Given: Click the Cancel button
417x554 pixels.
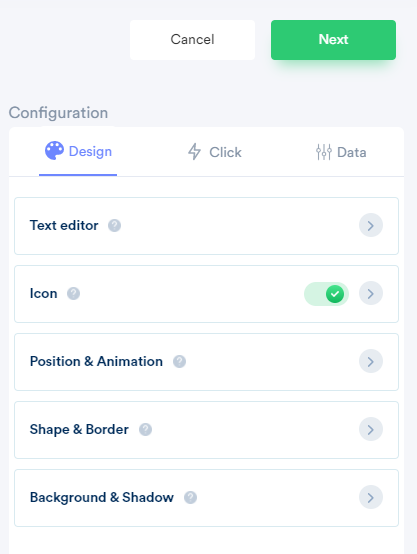Looking at the screenshot, I should pos(192,40).
